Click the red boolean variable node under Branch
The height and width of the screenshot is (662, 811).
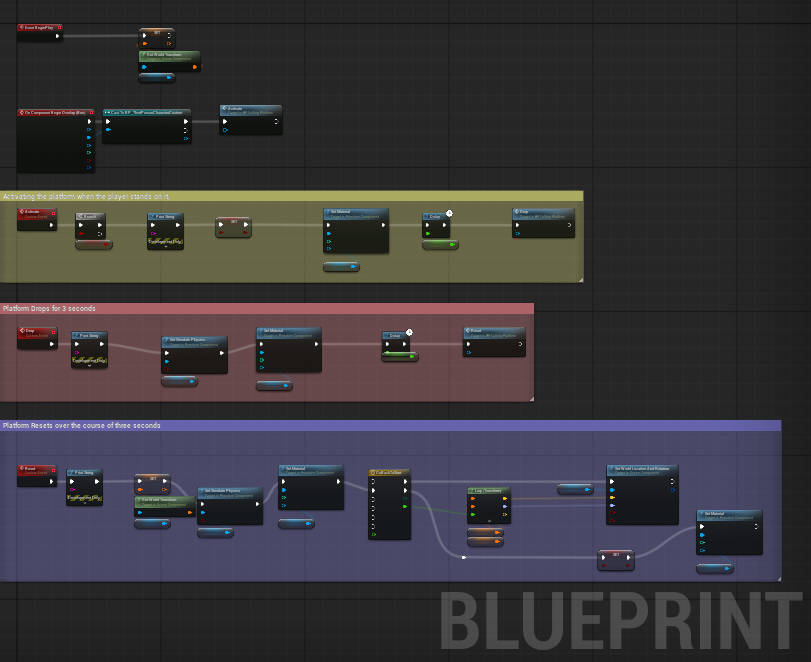[x=94, y=245]
